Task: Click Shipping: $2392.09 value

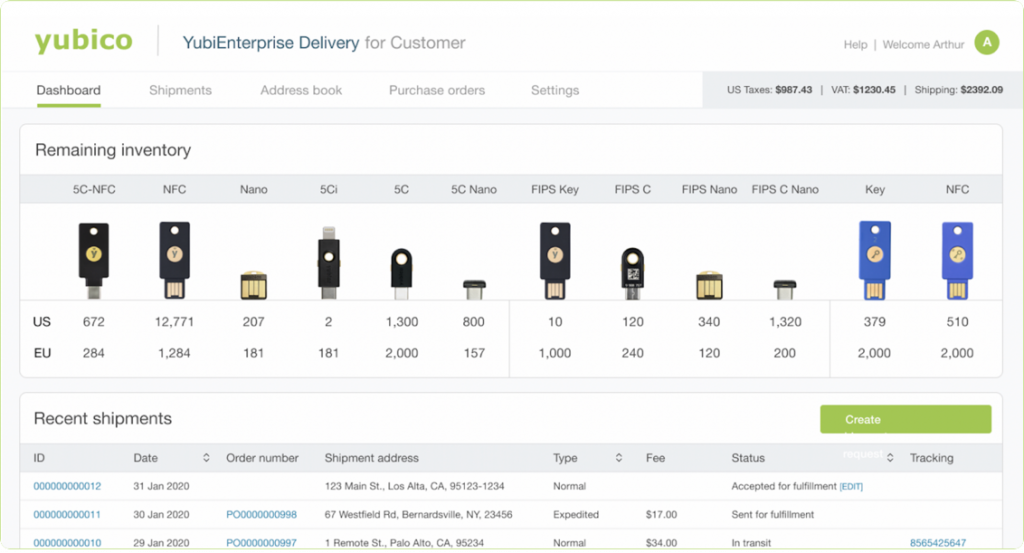Action: pyautogui.click(x=959, y=90)
